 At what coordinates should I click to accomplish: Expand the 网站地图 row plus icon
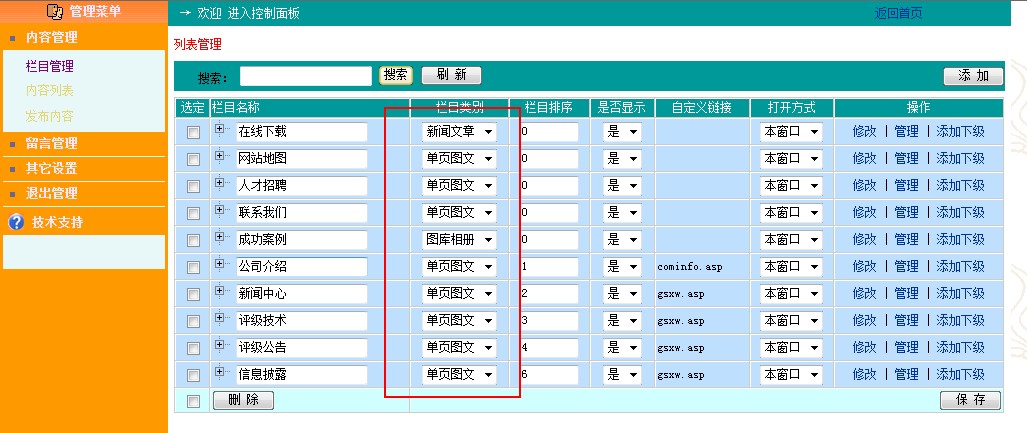219,156
